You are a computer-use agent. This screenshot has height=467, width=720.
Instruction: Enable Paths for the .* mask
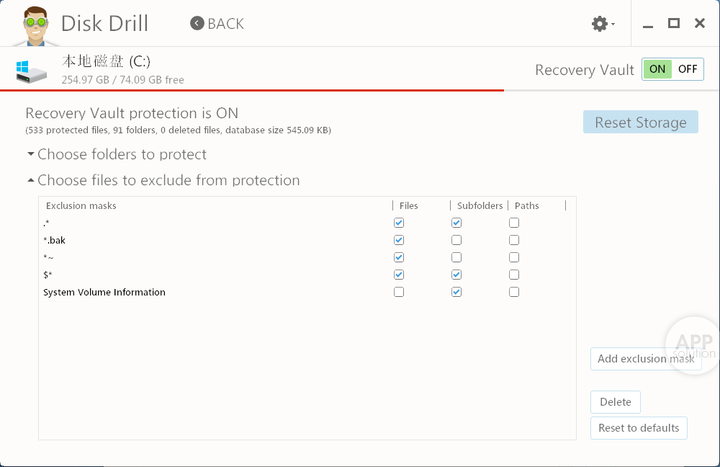coord(514,223)
